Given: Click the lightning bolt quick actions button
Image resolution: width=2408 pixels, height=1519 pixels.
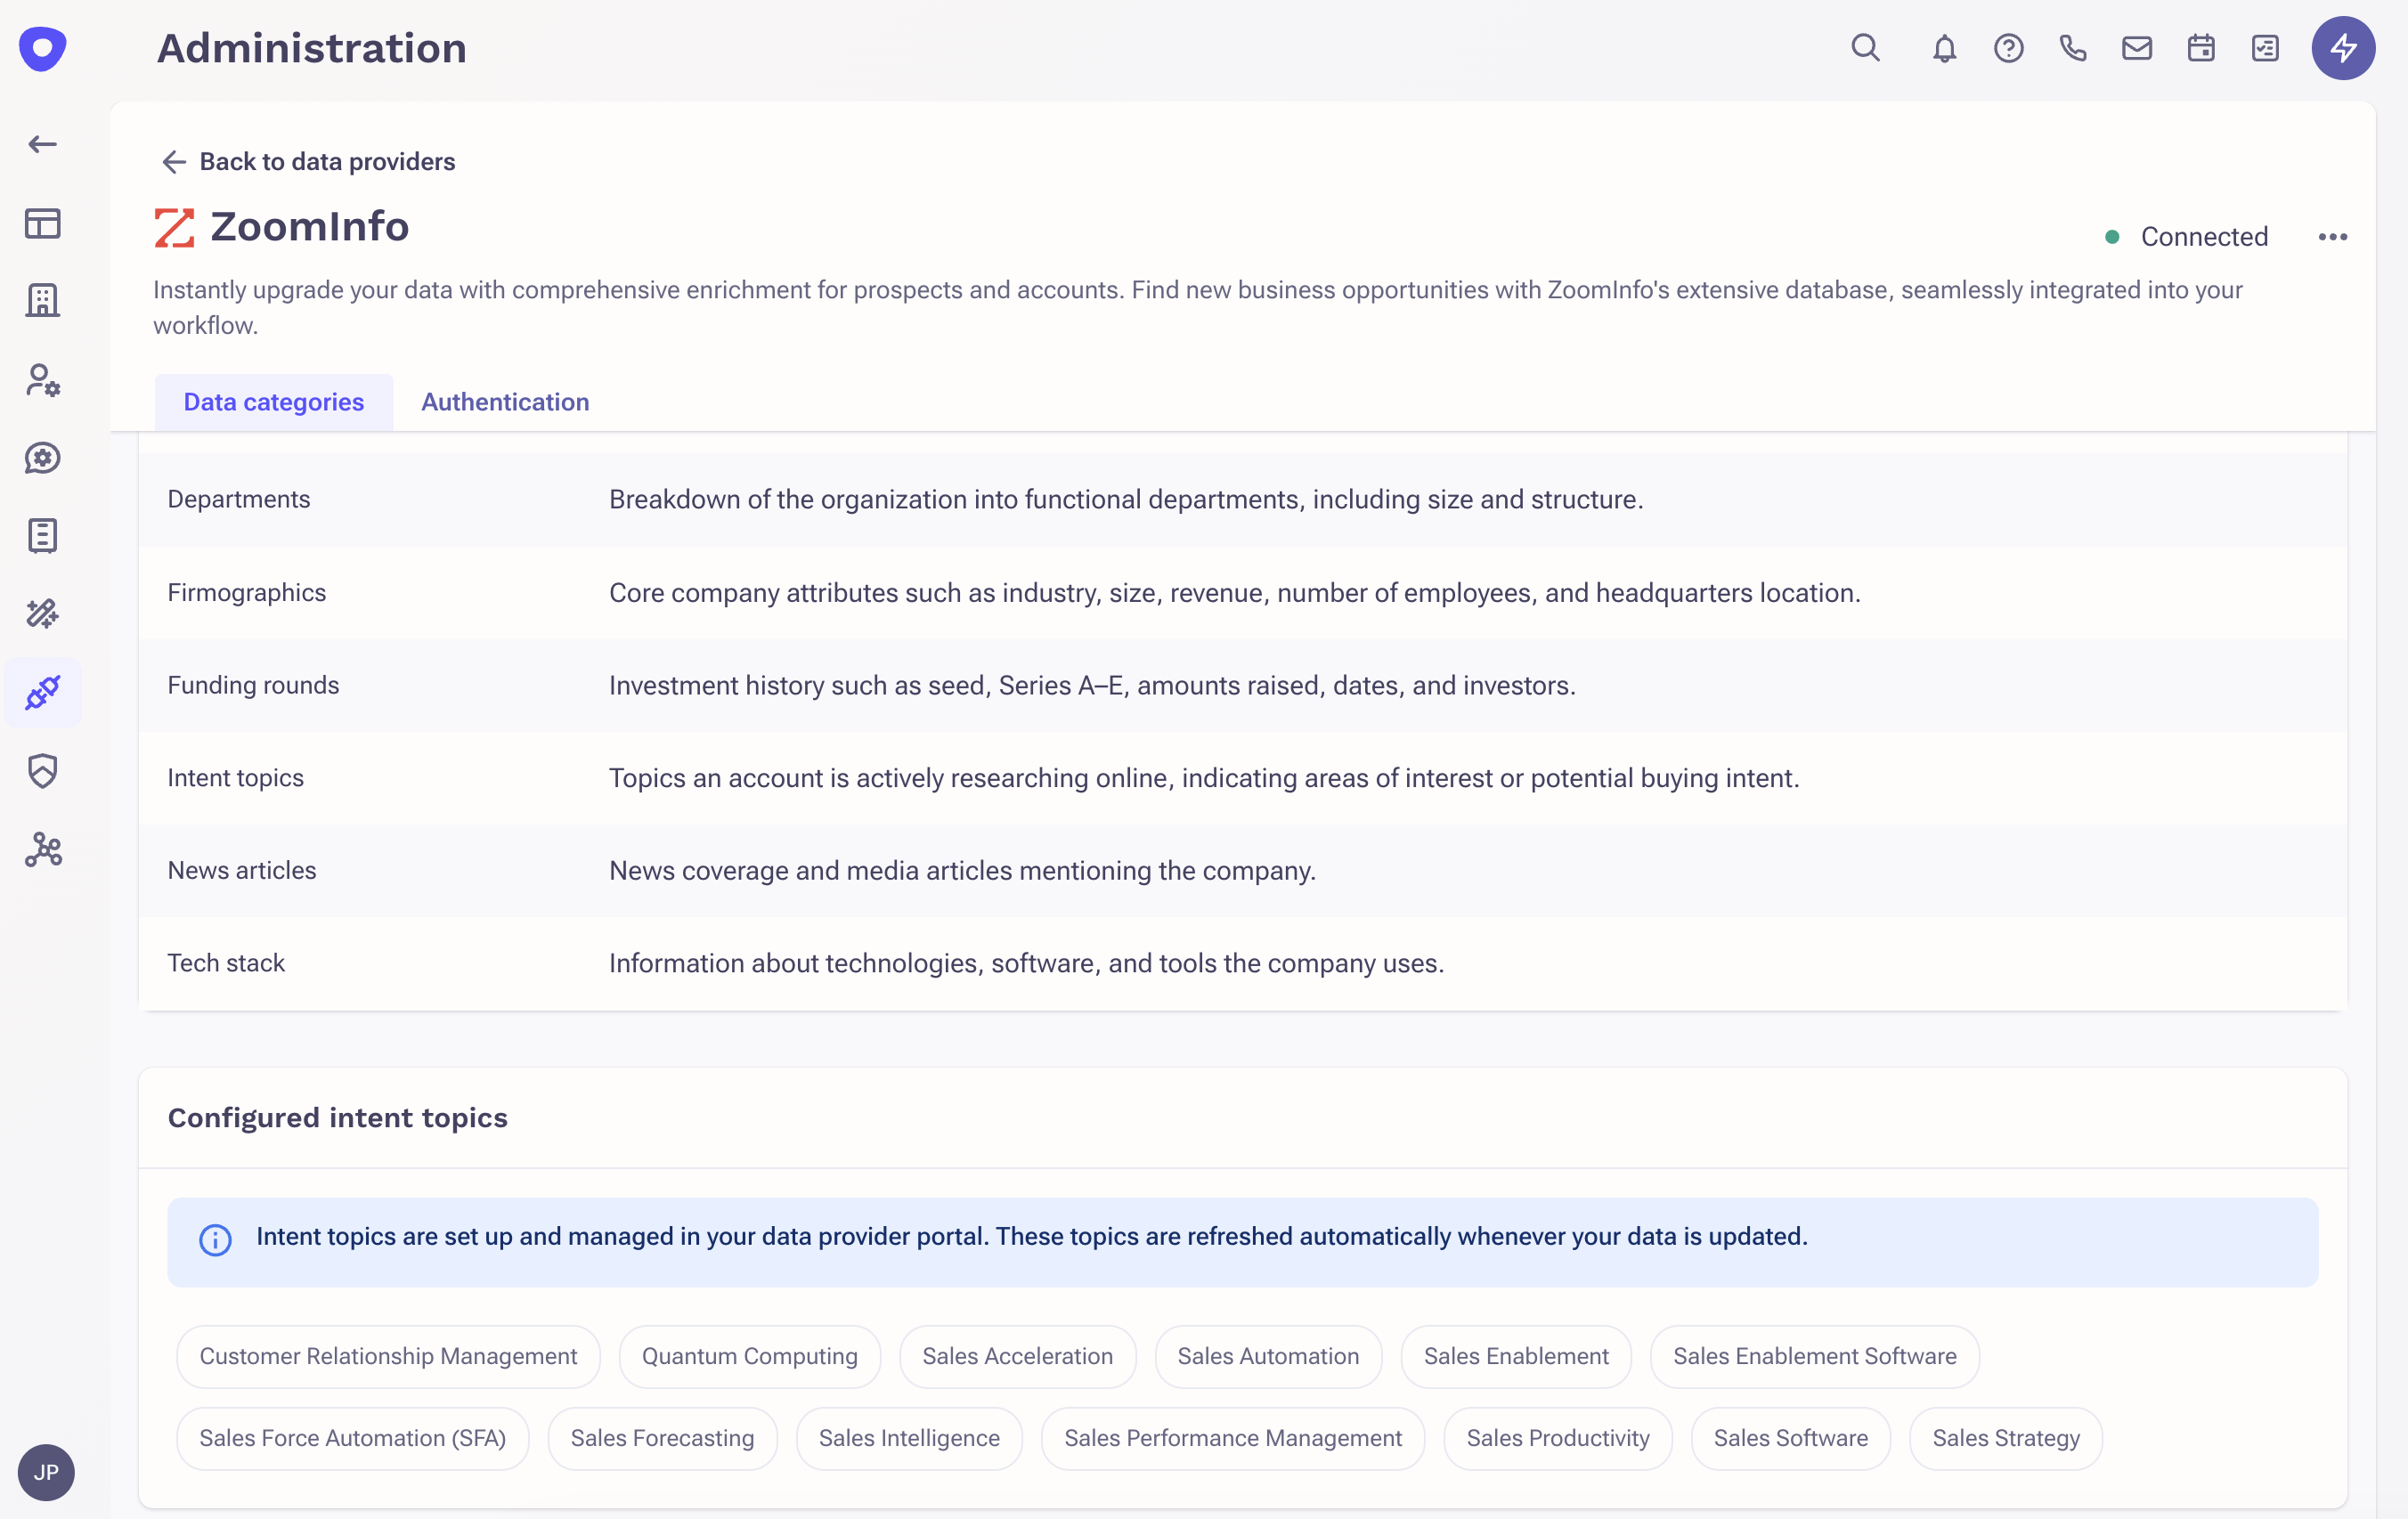Looking at the screenshot, I should [x=2343, y=48].
